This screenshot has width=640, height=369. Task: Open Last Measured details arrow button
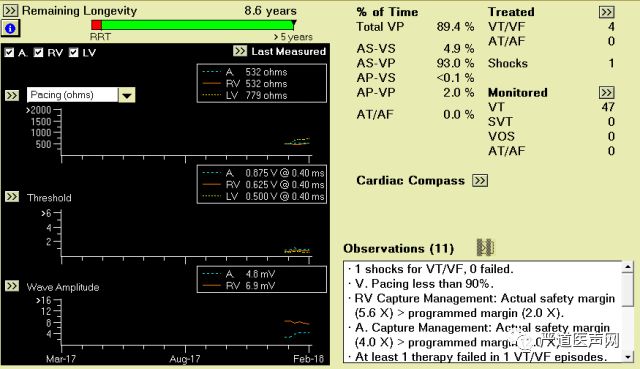240,51
